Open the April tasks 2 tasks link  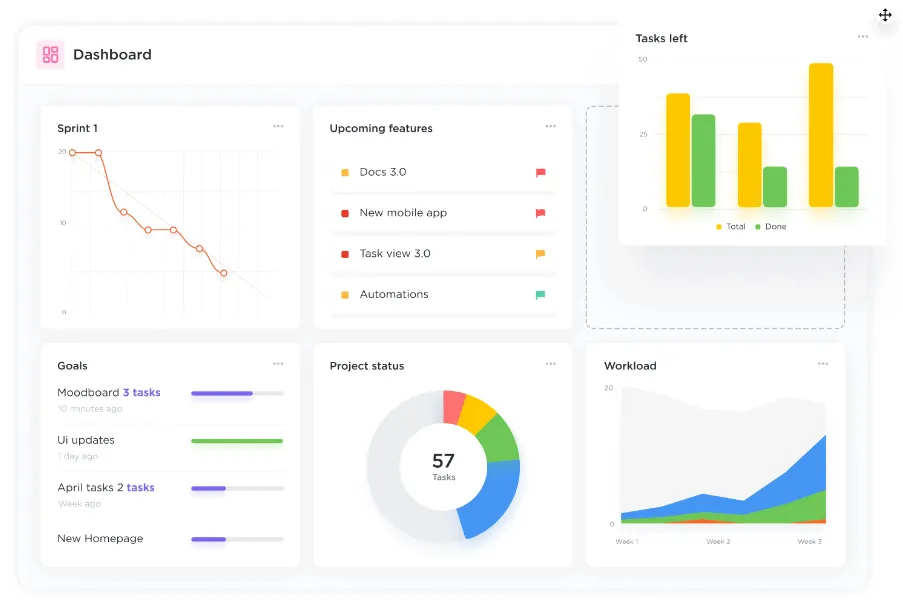[136, 487]
